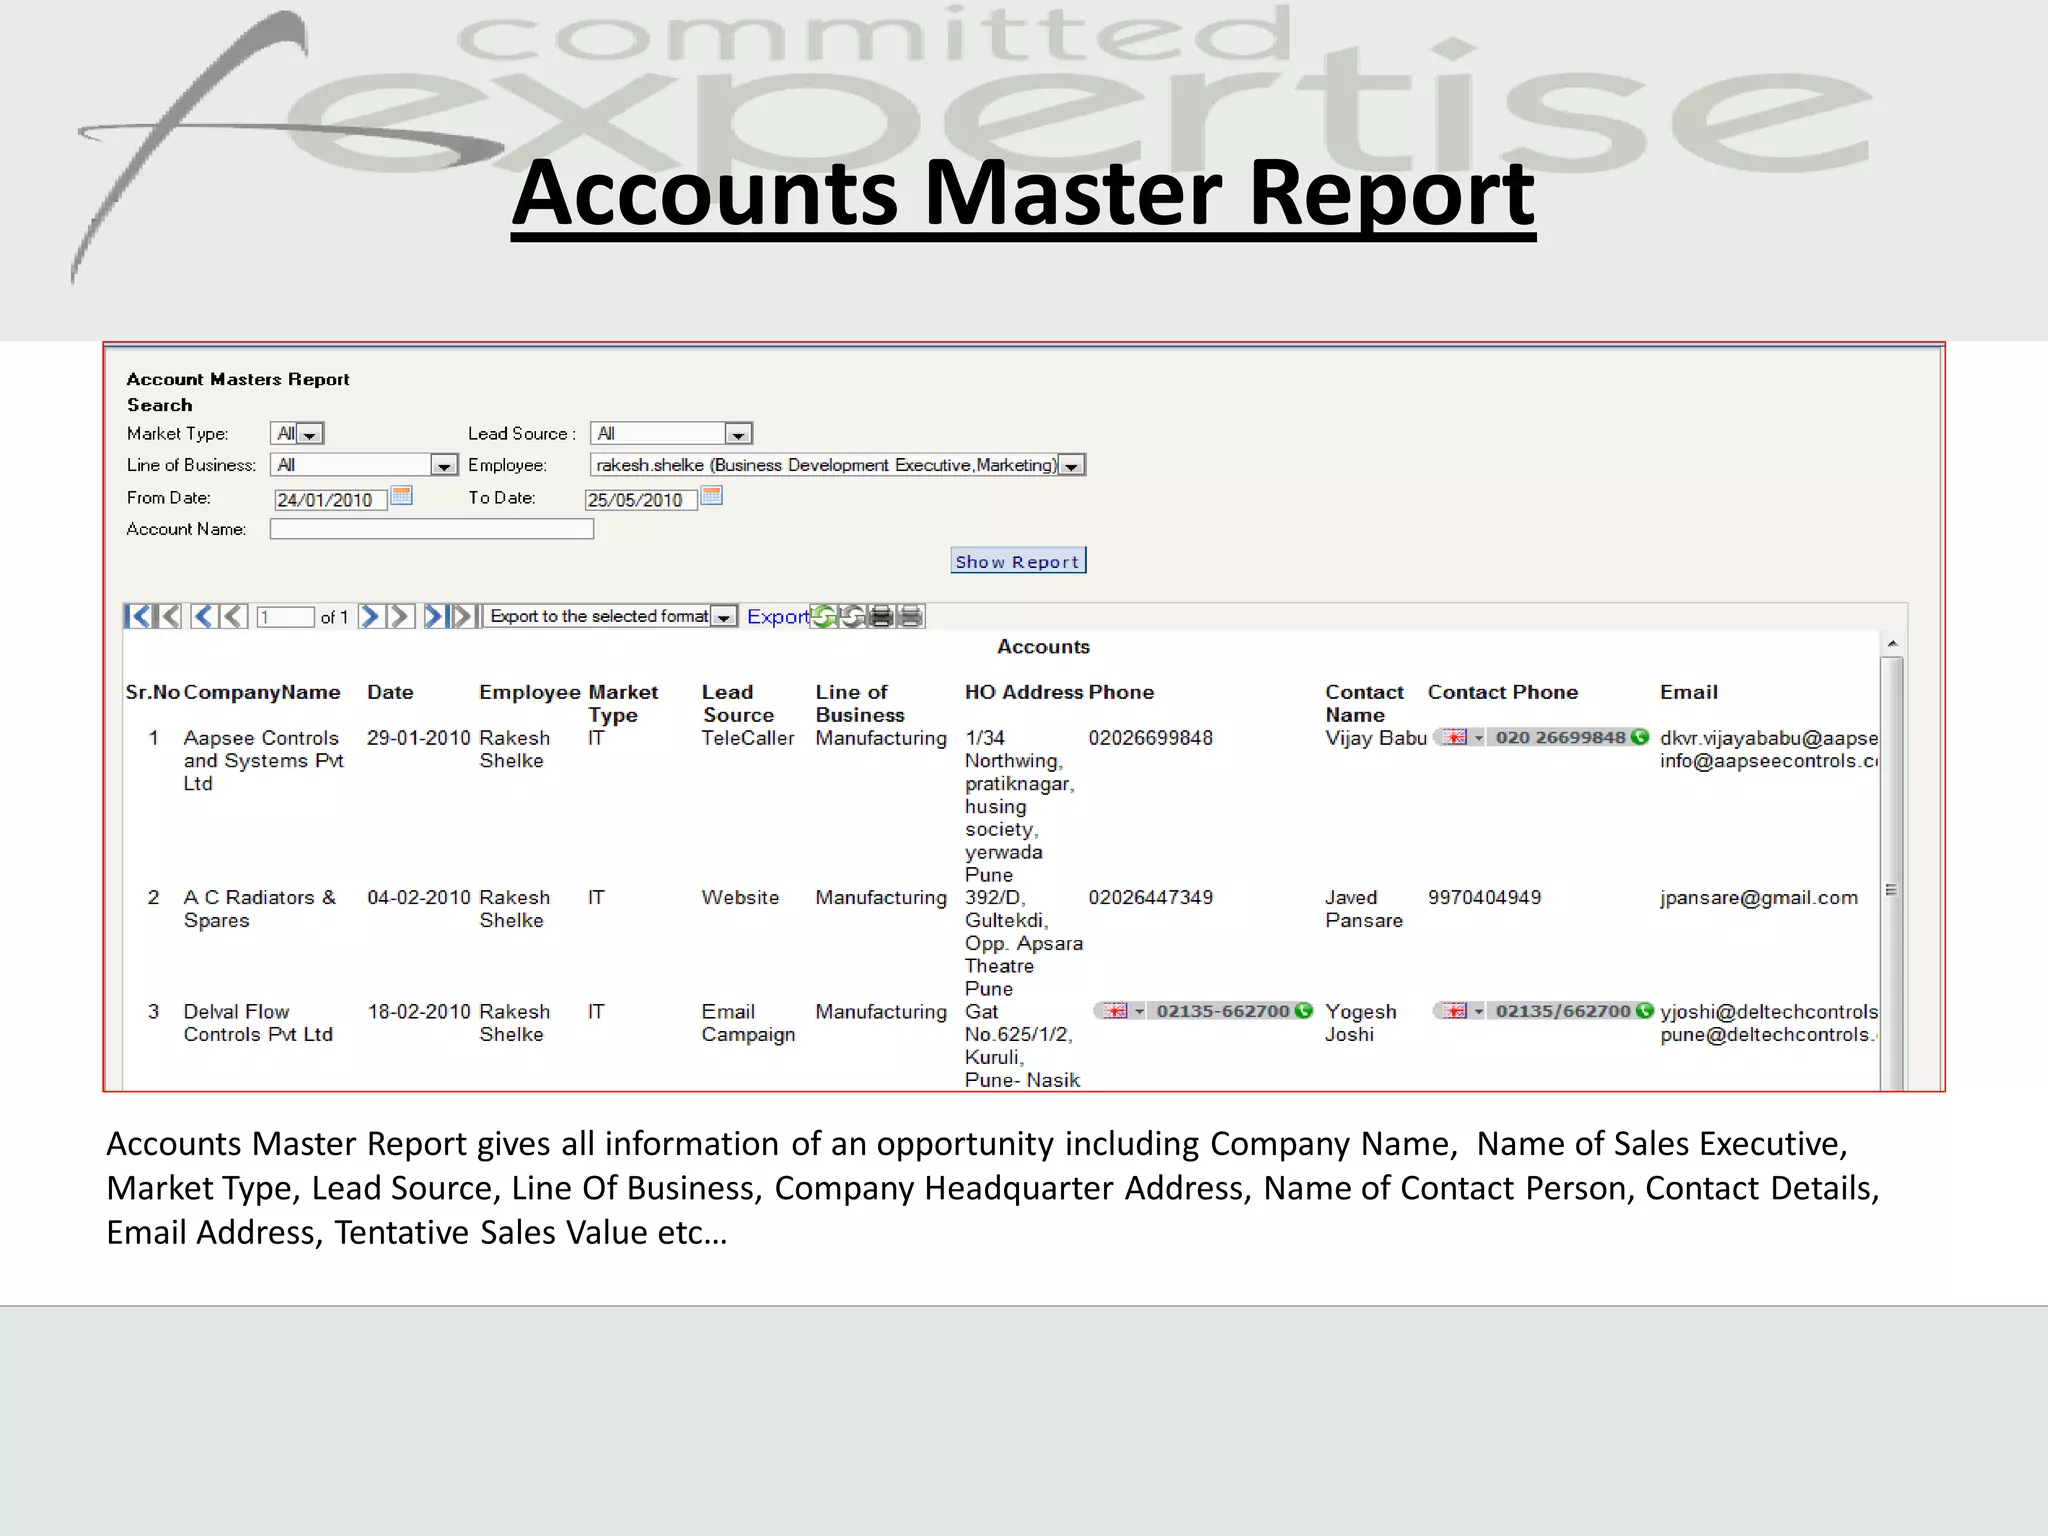This screenshot has height=1536, width=2048.
Task: Expand country arrow beside 02135/662700
Action: coord(1478,1012)
